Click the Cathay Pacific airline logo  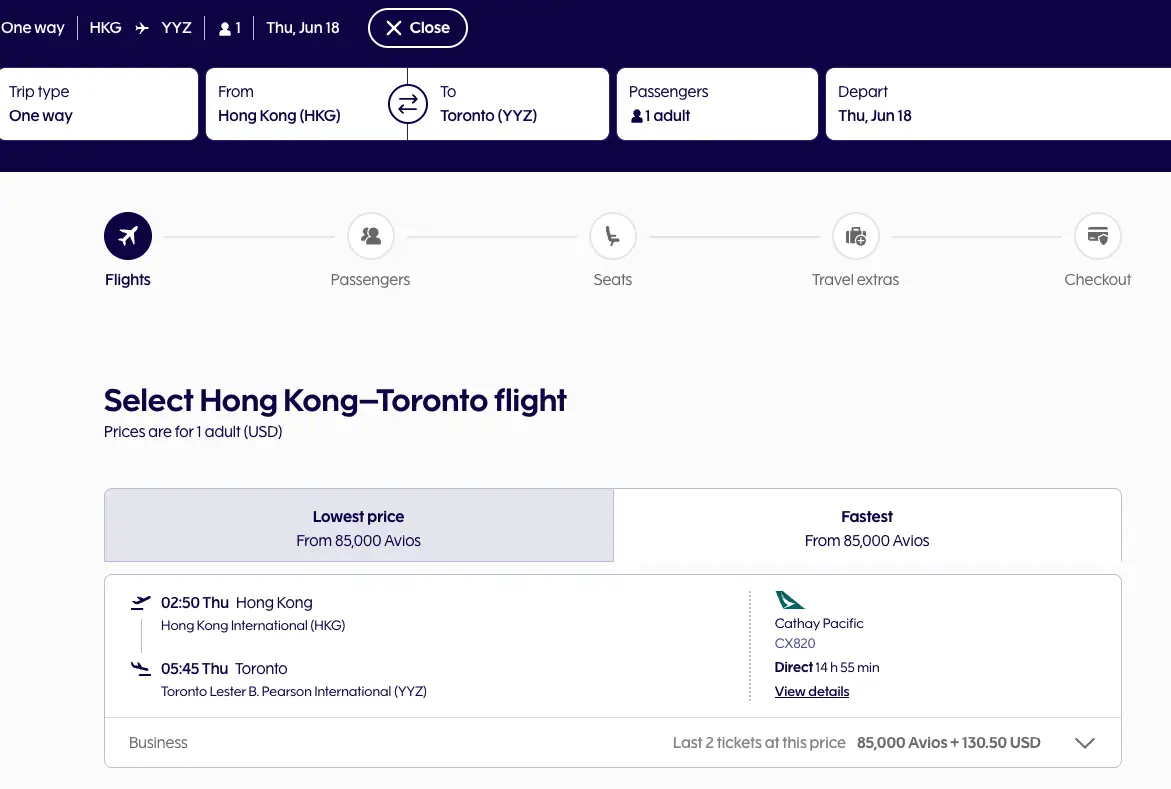(x=790, y=600)
